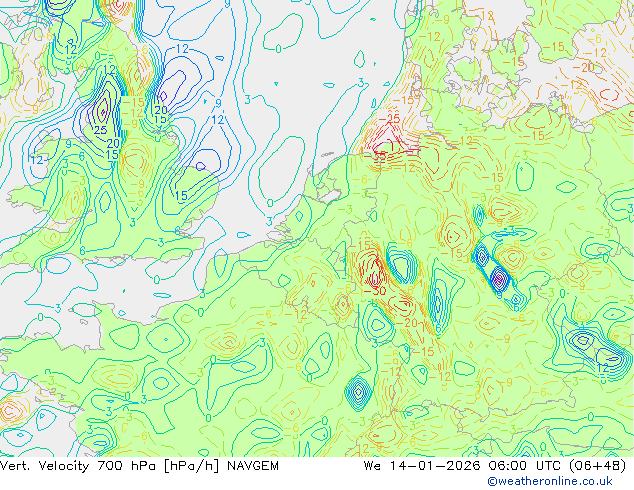634x490 pixels.
Task: Click the red '-25' contour label
Action: click(x=389, y=118)
